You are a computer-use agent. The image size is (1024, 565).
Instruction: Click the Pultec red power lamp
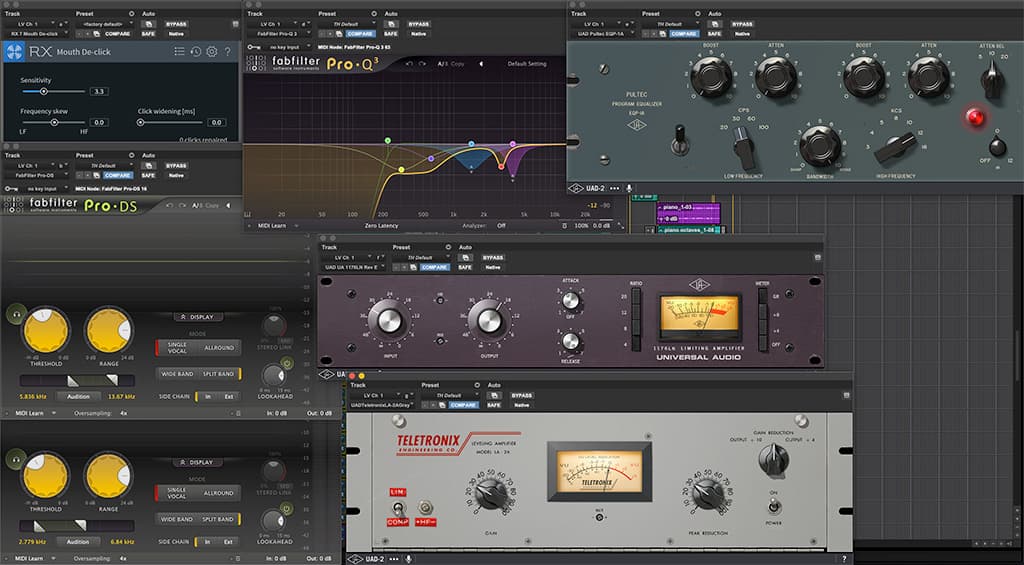[975, 118]
